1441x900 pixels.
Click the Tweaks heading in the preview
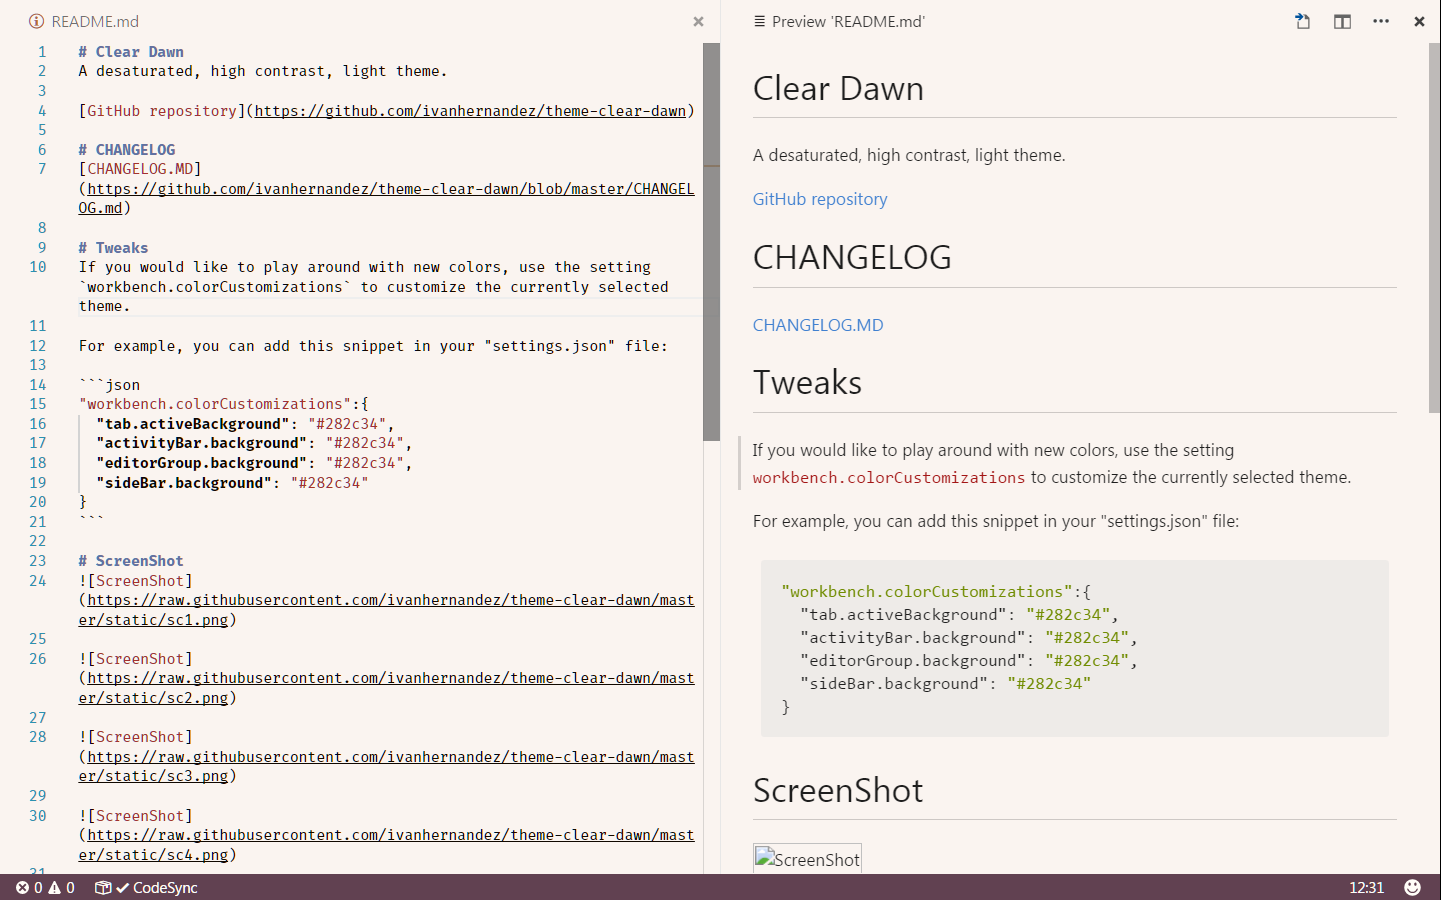point(807,382)
